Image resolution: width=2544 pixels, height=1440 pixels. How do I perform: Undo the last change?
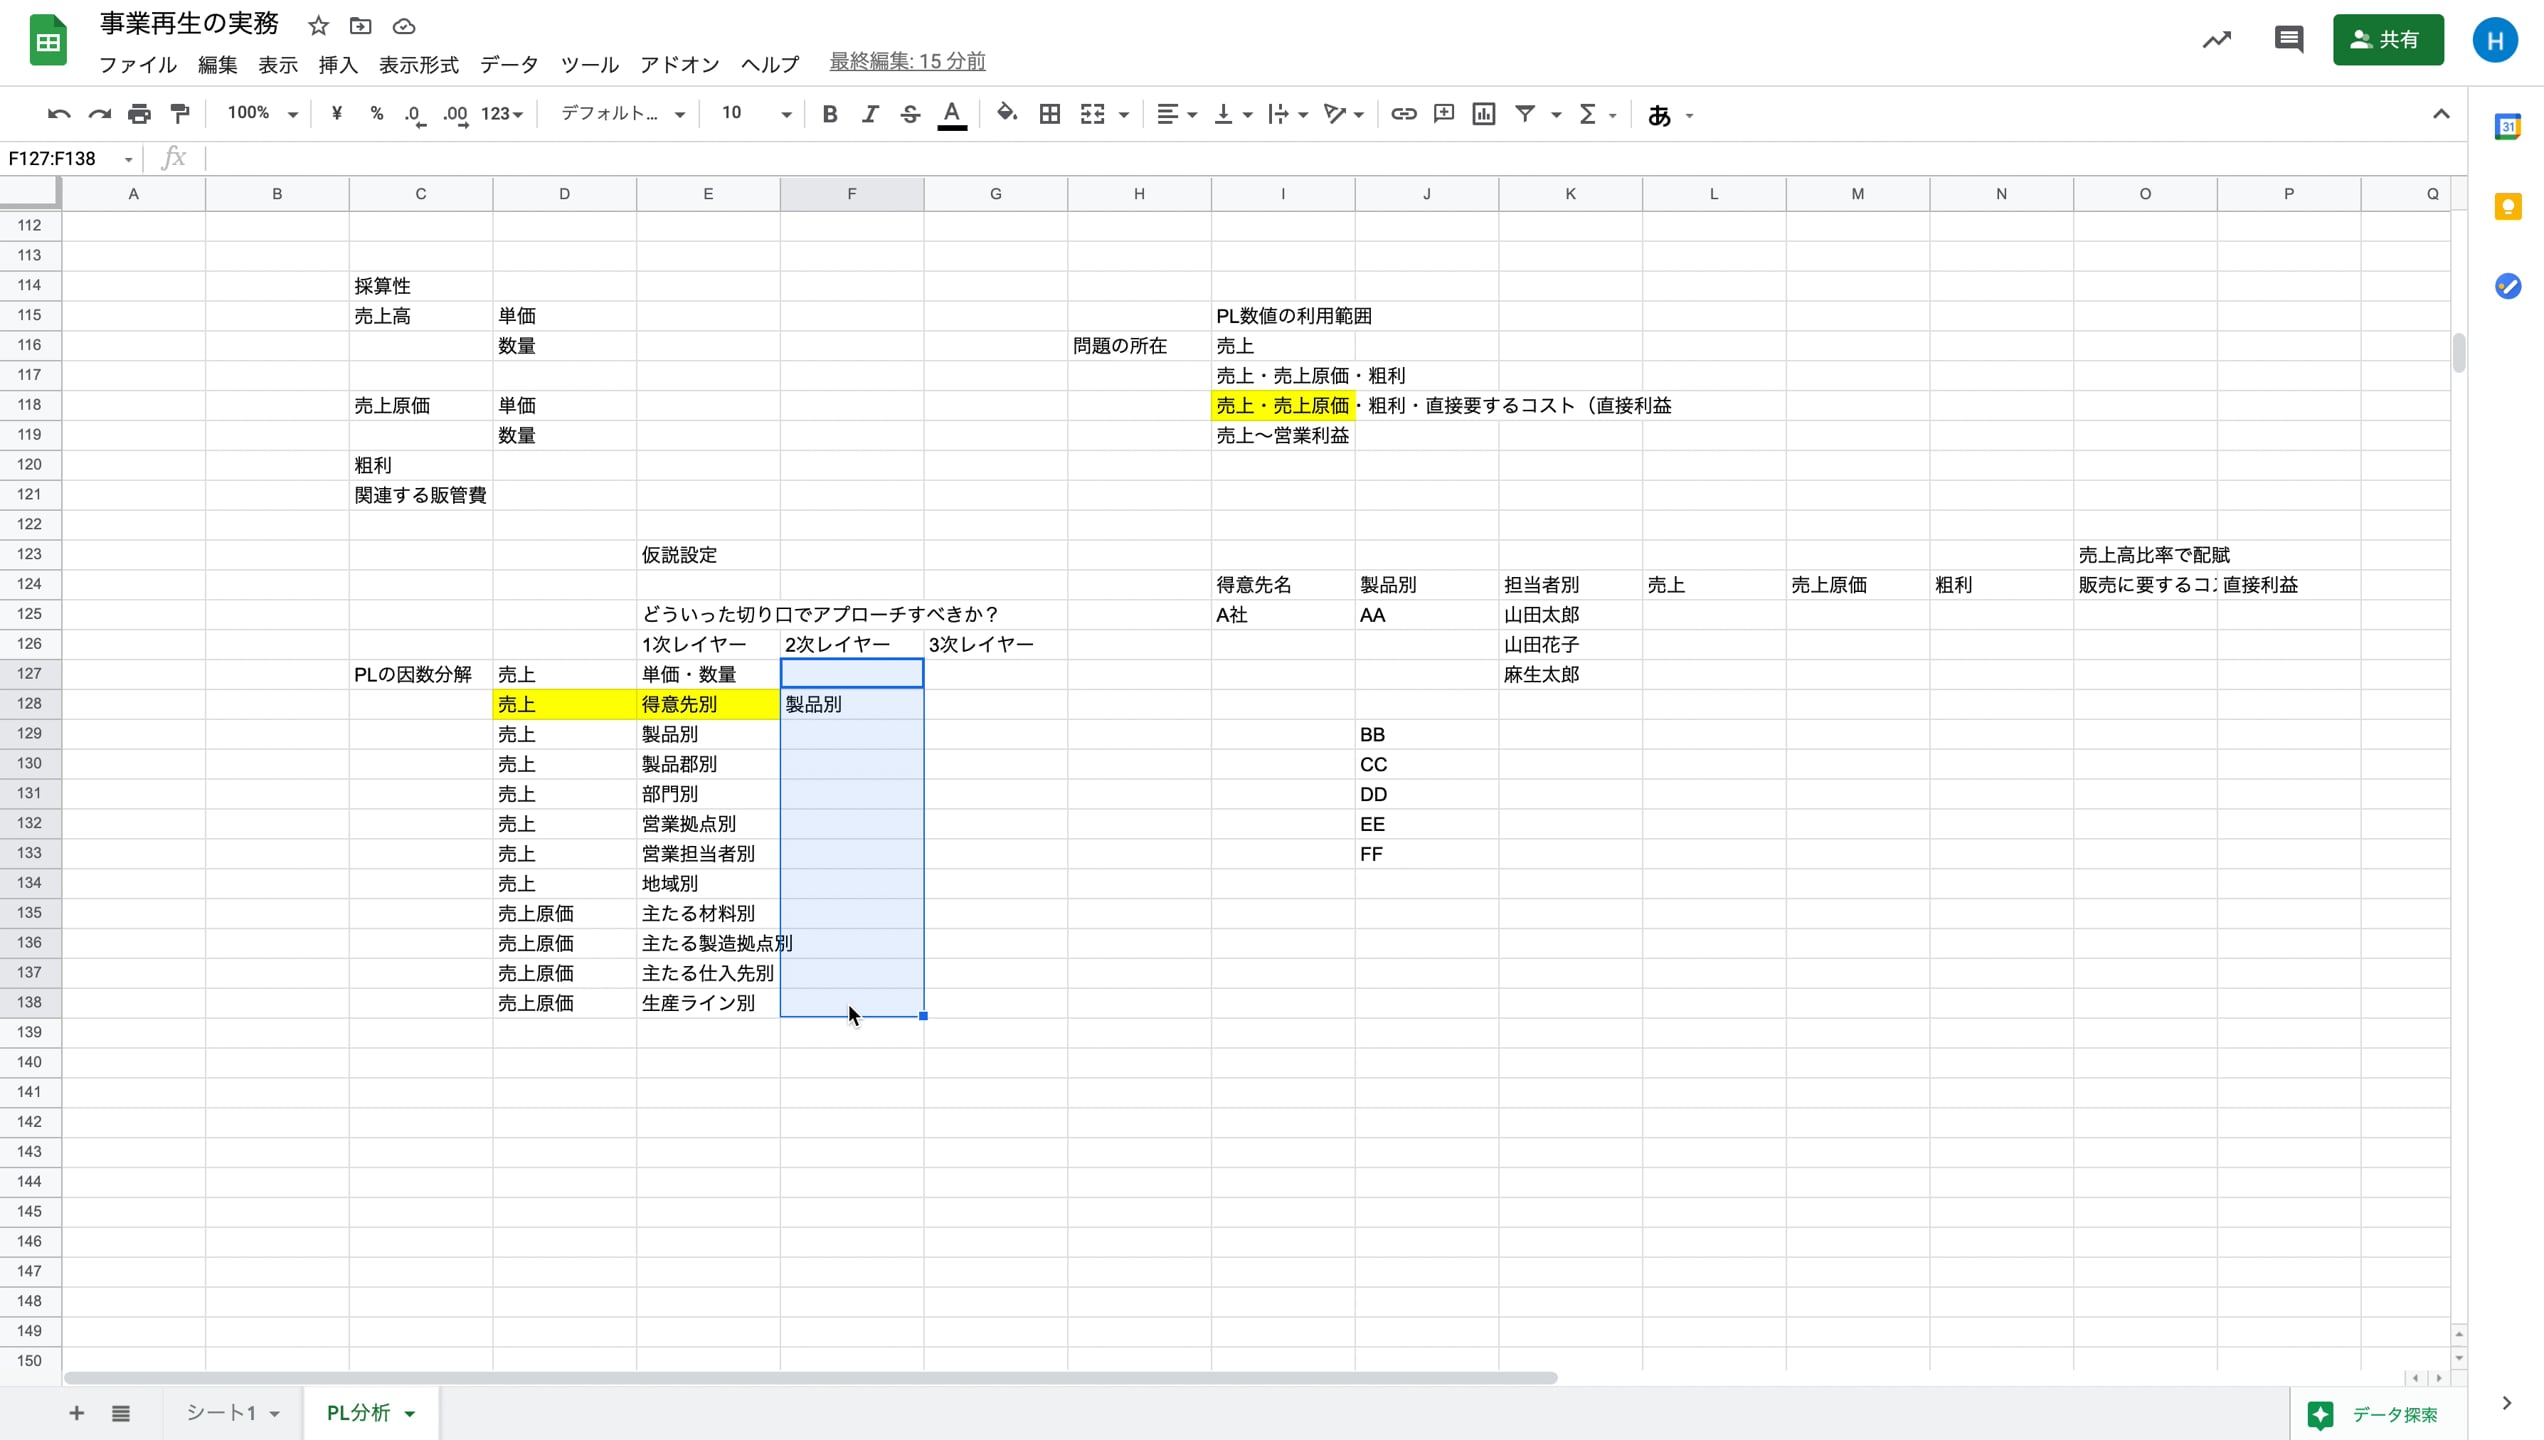pyautogui.click(x=57, y=114)
